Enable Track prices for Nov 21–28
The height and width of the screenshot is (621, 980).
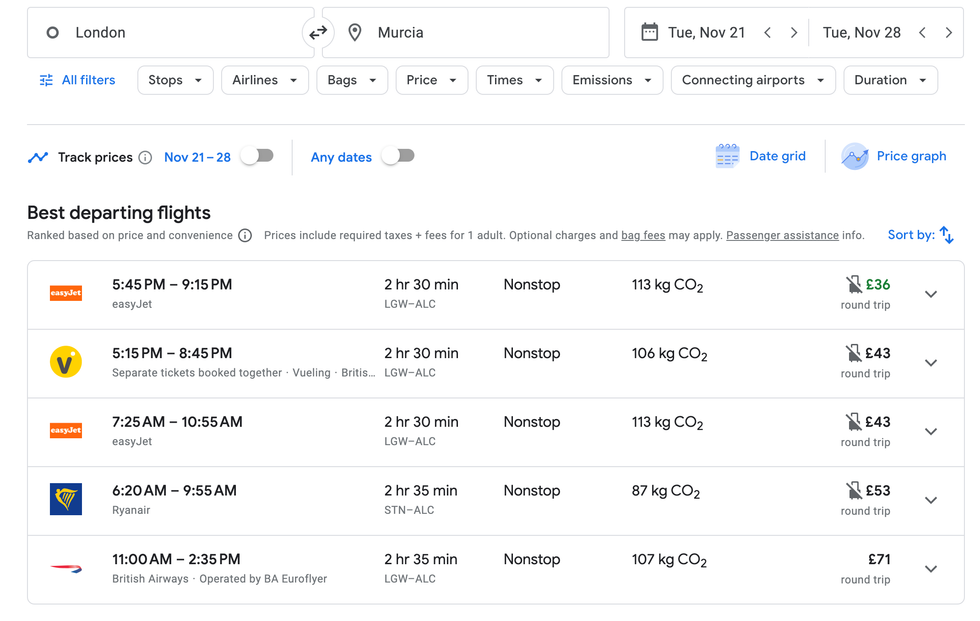click(257, 156)
